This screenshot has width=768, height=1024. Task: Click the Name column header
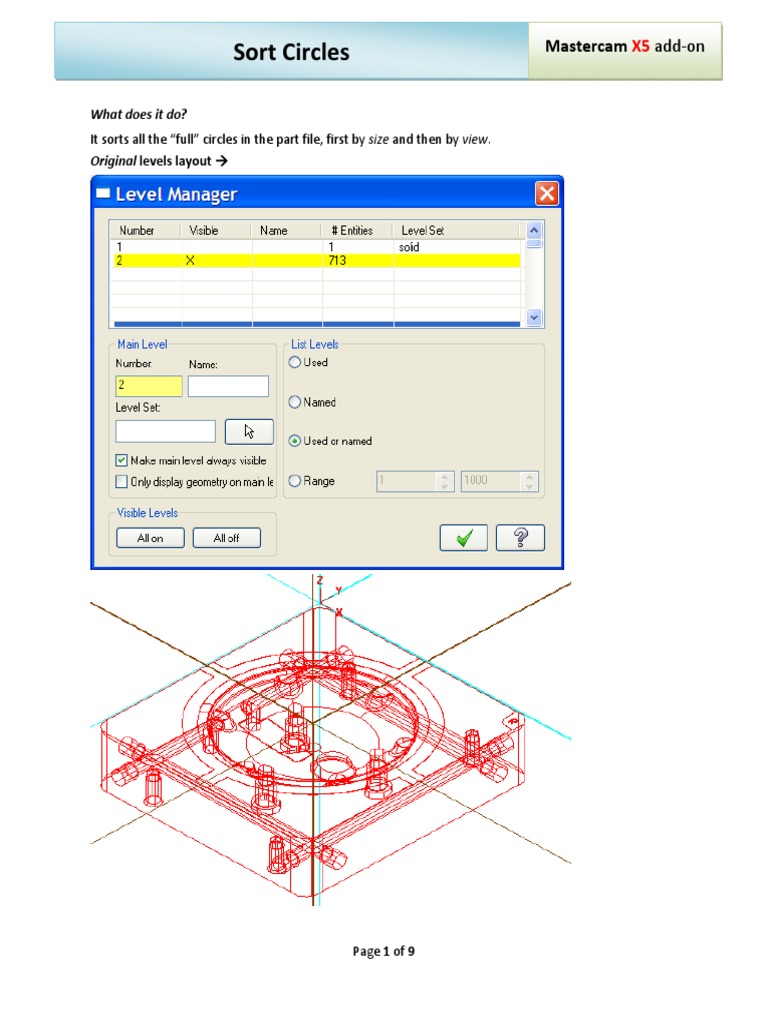point(286,231)
